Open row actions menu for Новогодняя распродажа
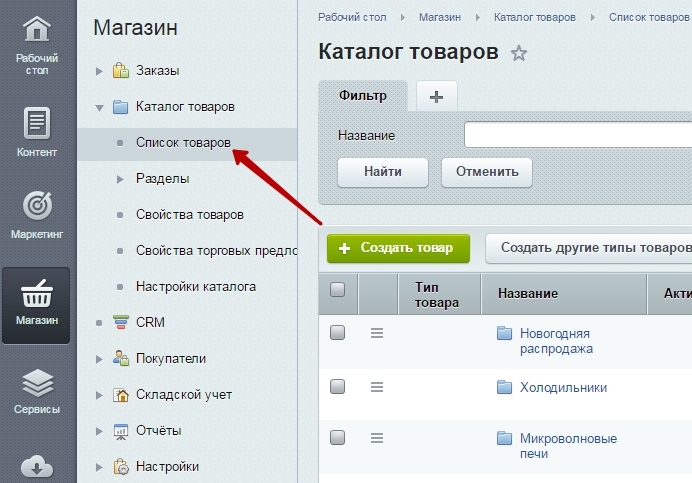Image resolution: width=692 pixels, height=483 pixels. pos(376,333)
